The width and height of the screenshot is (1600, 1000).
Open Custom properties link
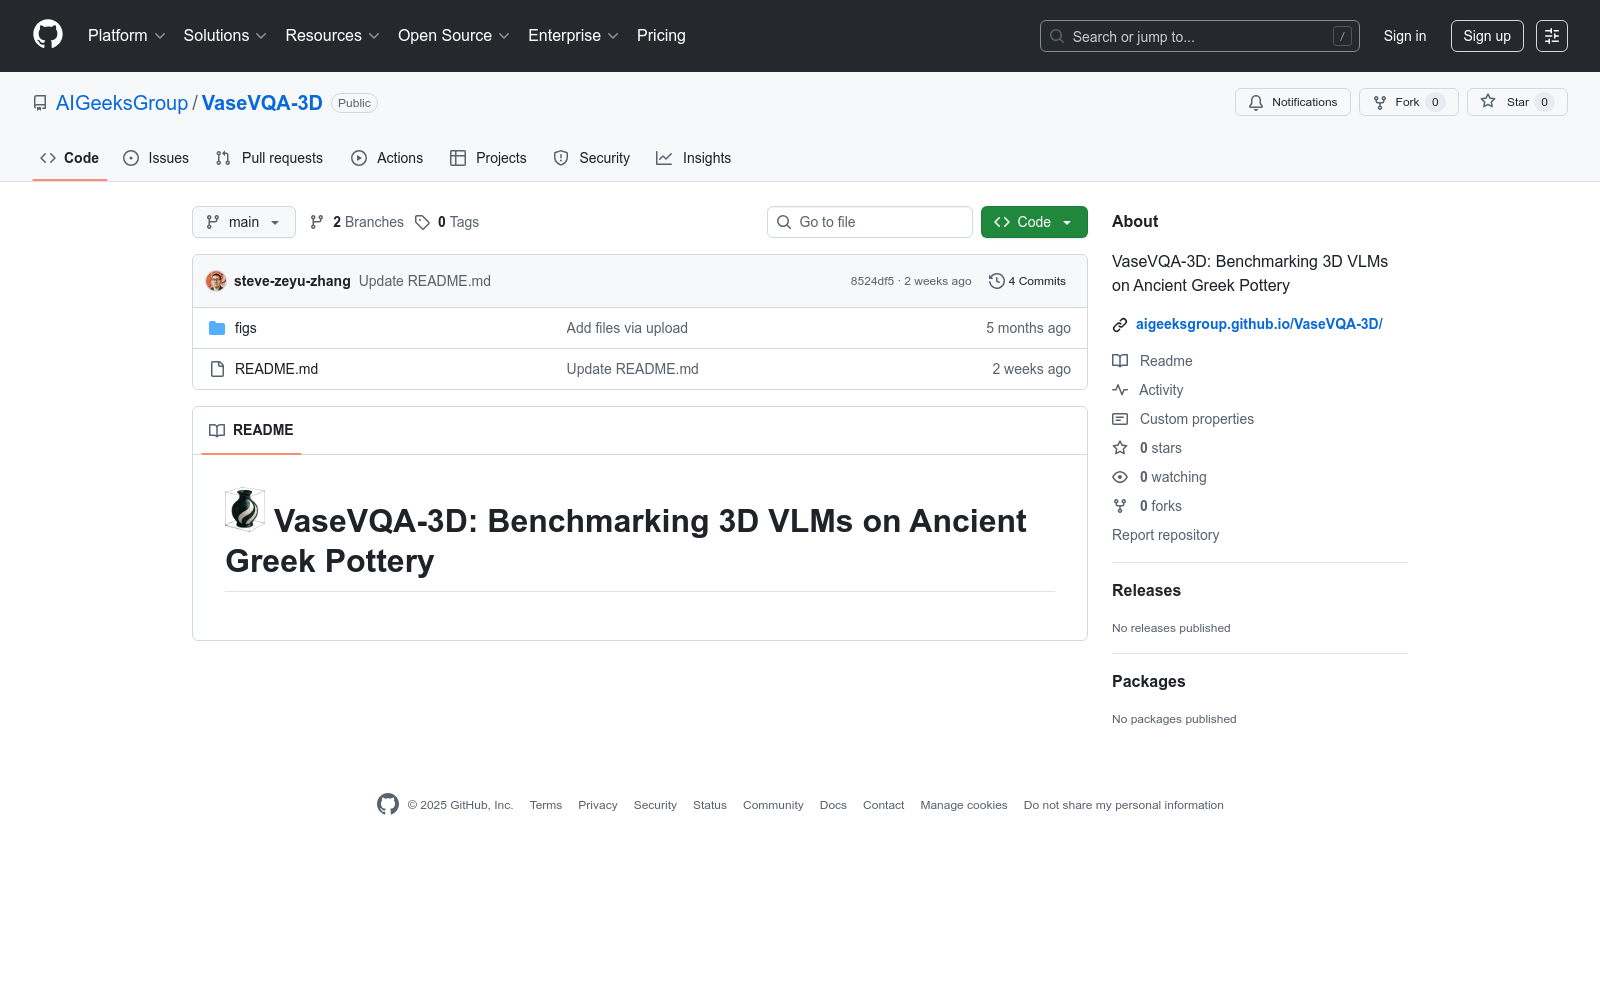(x=1183, y=419)
